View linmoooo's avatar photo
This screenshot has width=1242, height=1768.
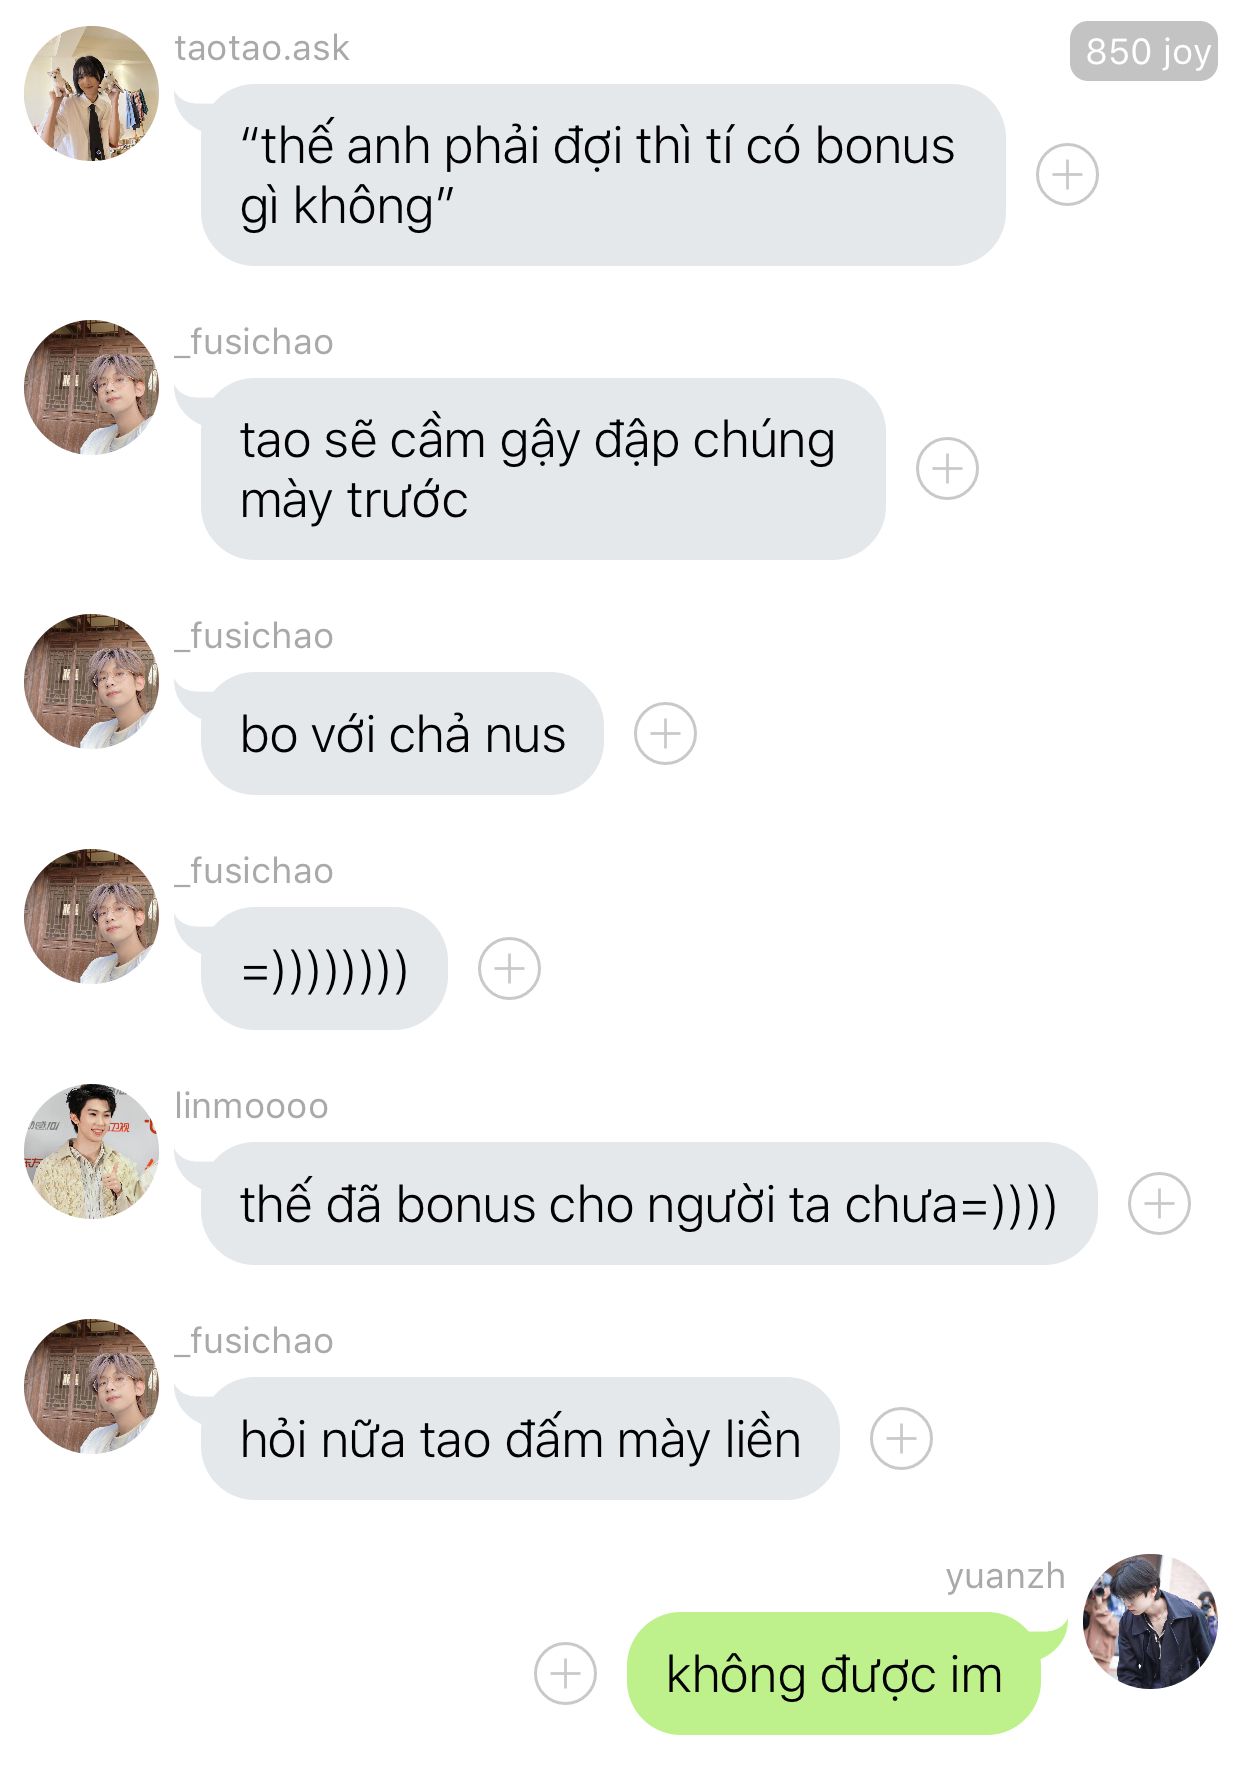pos(91,1151)
